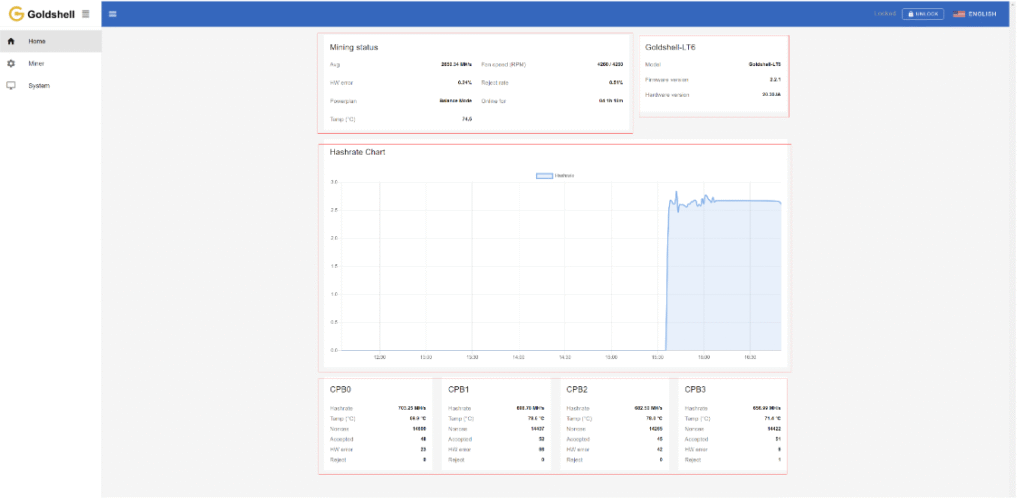Select the CPB2 card heading
This screenshot has width=1024, height=502.
pyautogui.click(x=577, y=389)
